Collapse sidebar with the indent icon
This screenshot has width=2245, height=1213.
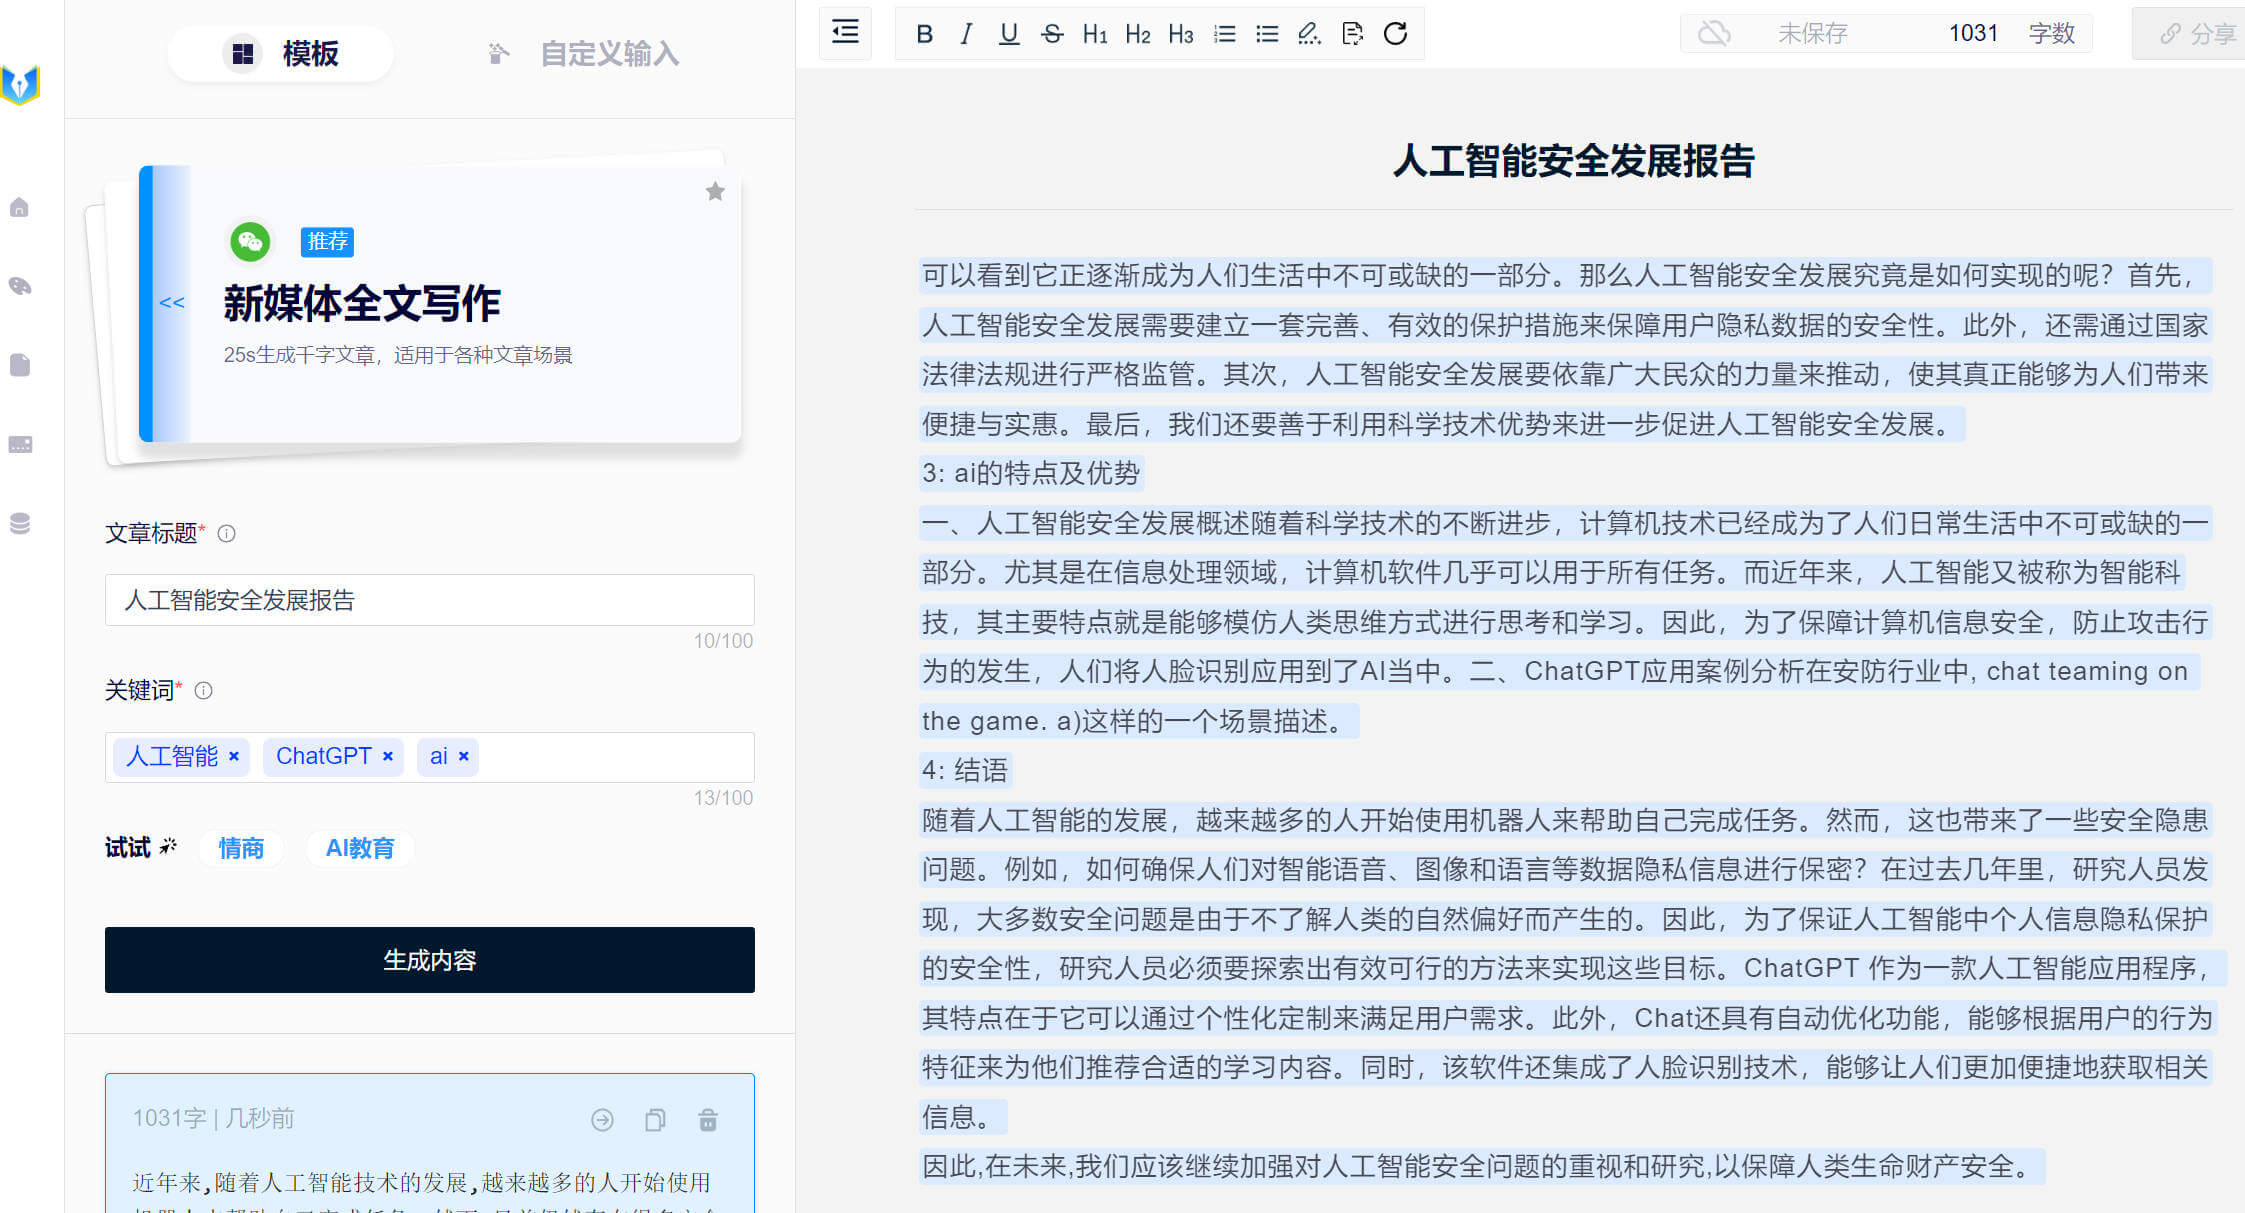845,33
